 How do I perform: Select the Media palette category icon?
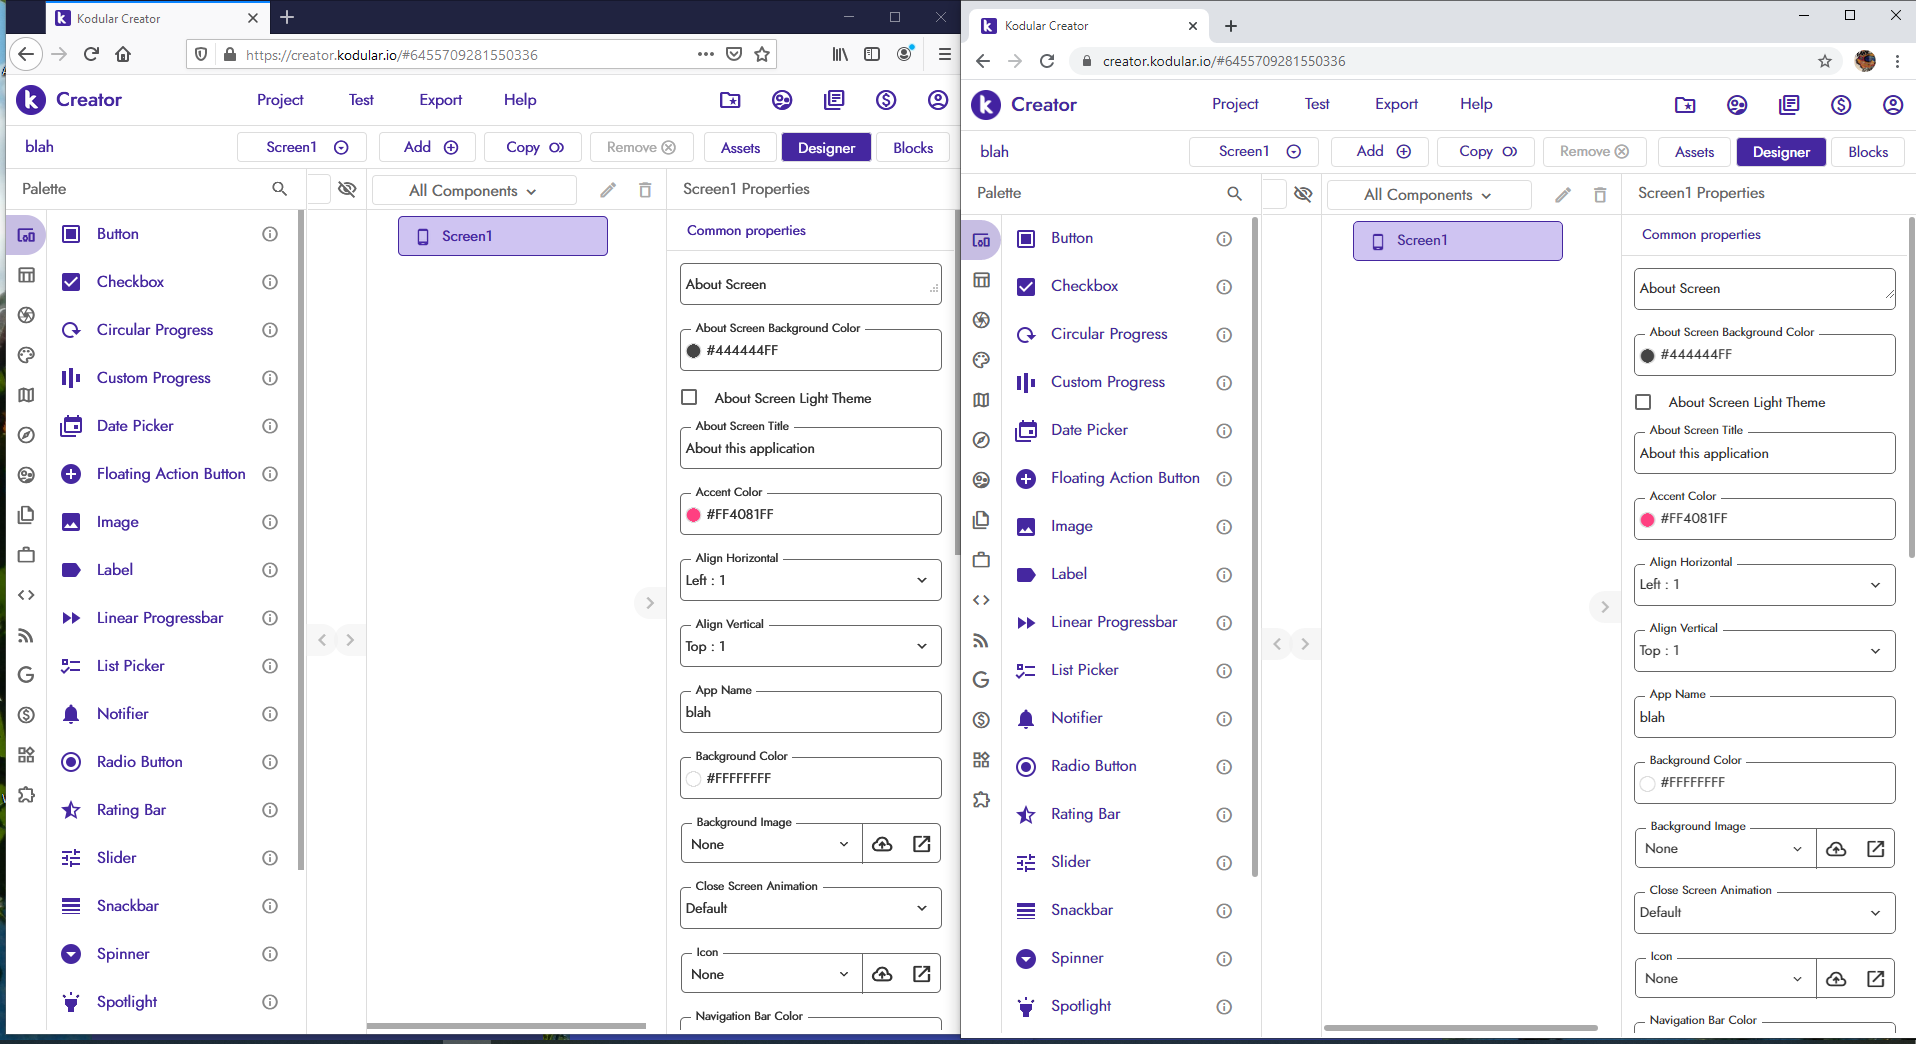coord(26,315)
